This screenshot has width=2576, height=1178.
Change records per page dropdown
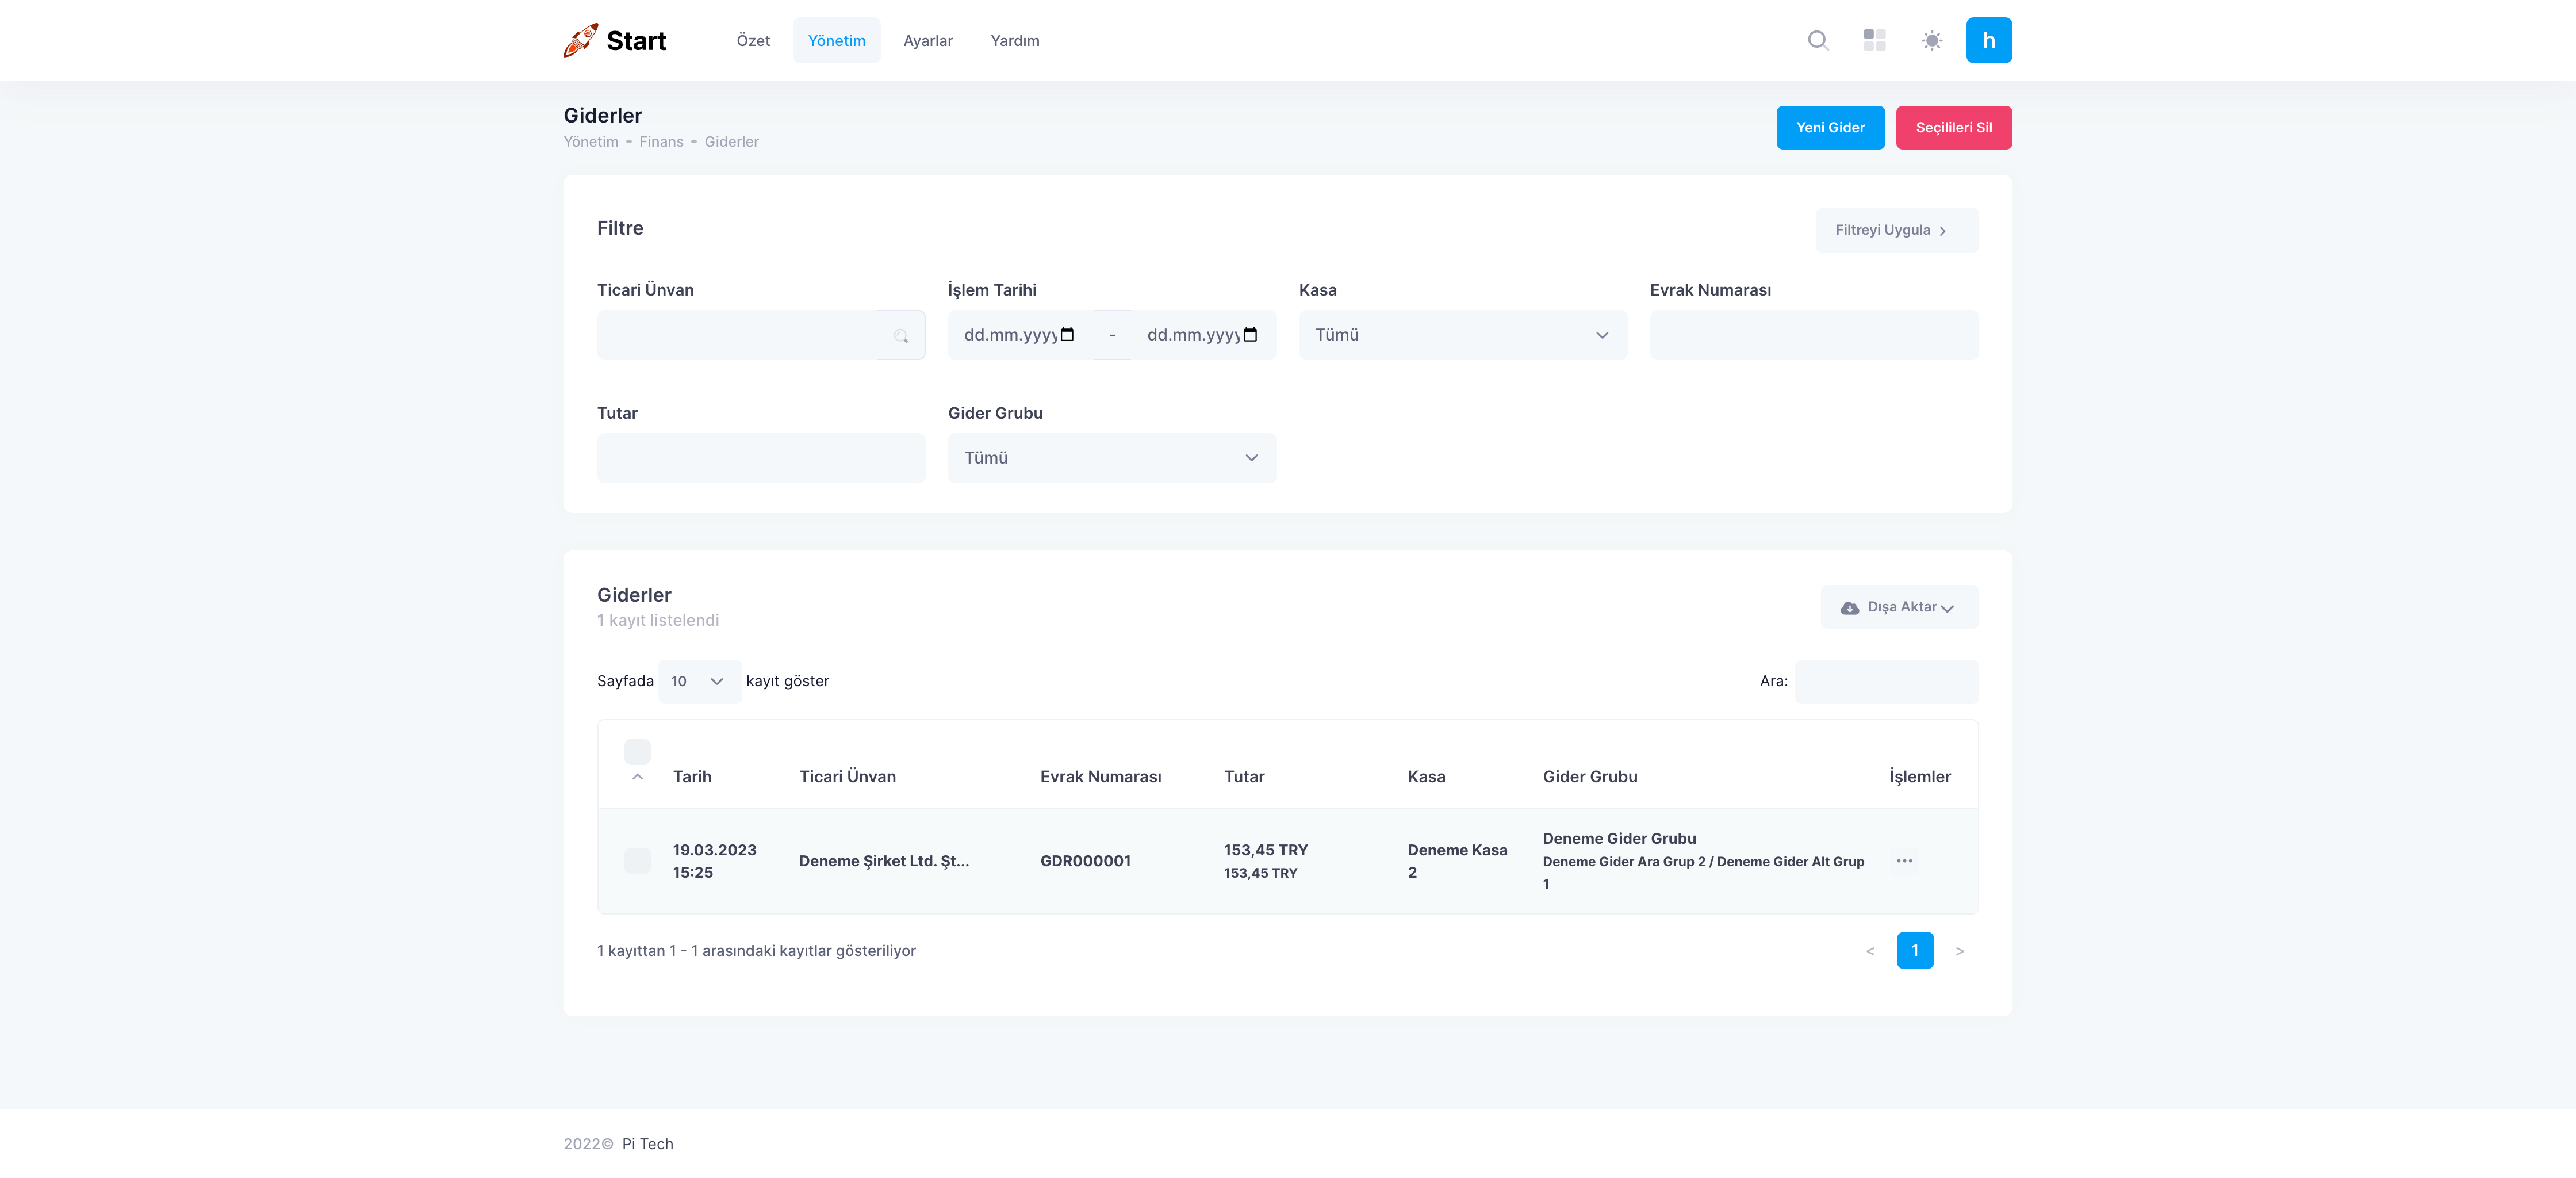[x=698, y=682]
